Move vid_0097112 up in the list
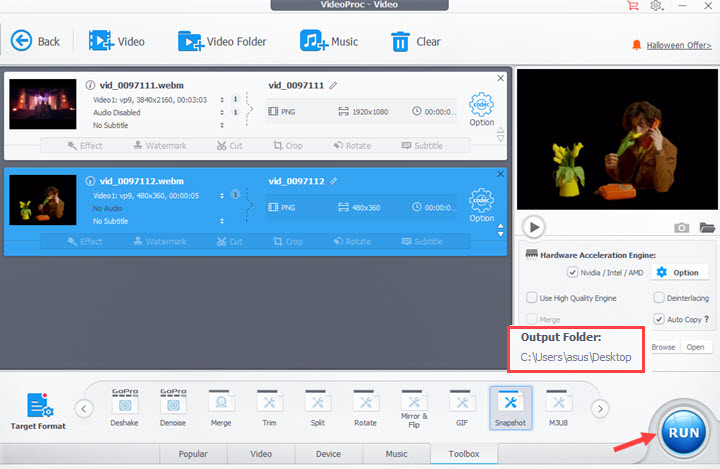Image resolution: width=720 pixels, height=469 pixels. coord(501,226)
